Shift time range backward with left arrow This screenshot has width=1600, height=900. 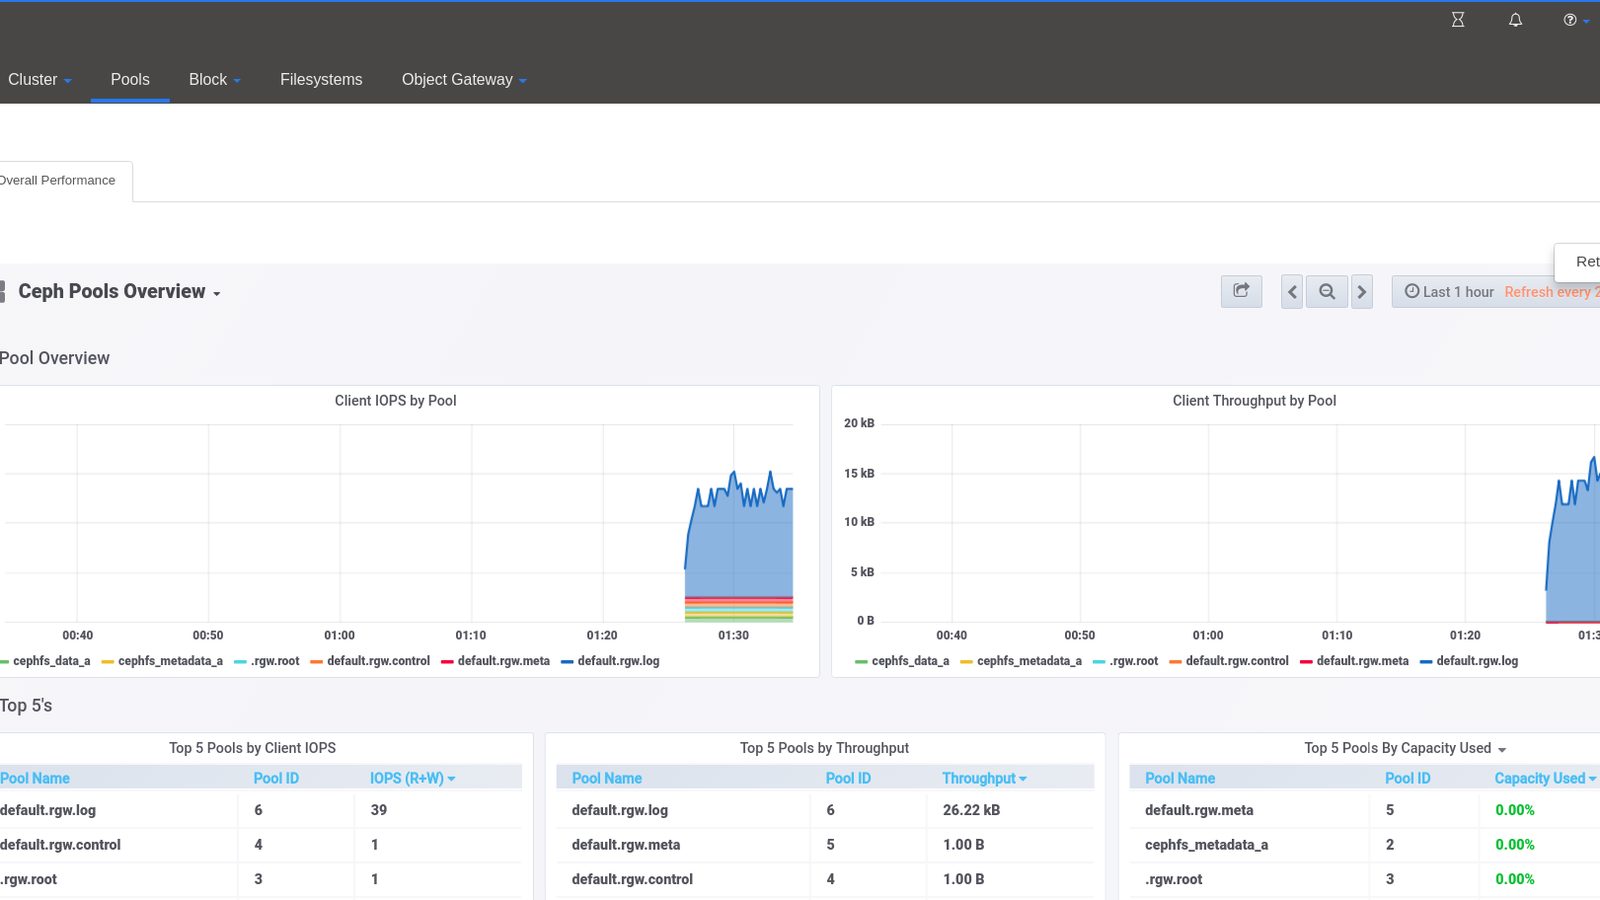[1292, 292]
